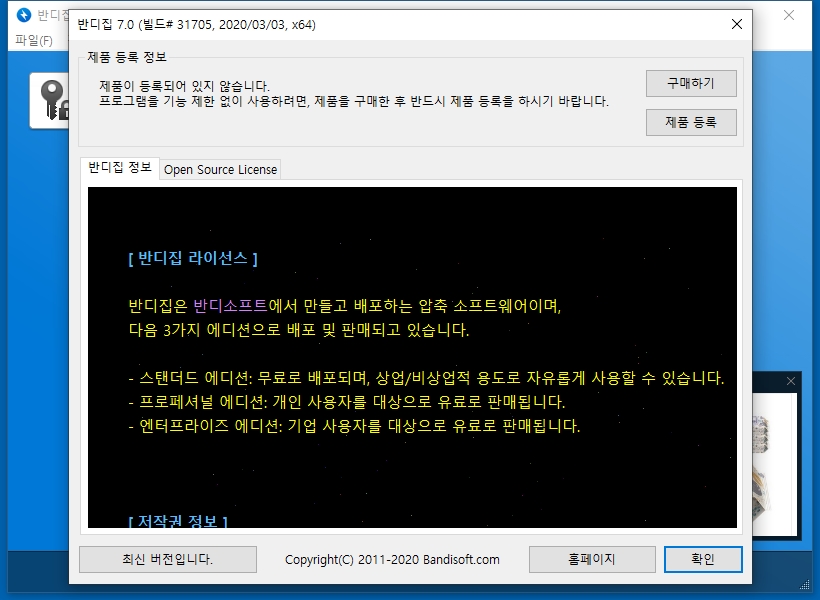Click the Bandizip logo icon in title bar

24,15
